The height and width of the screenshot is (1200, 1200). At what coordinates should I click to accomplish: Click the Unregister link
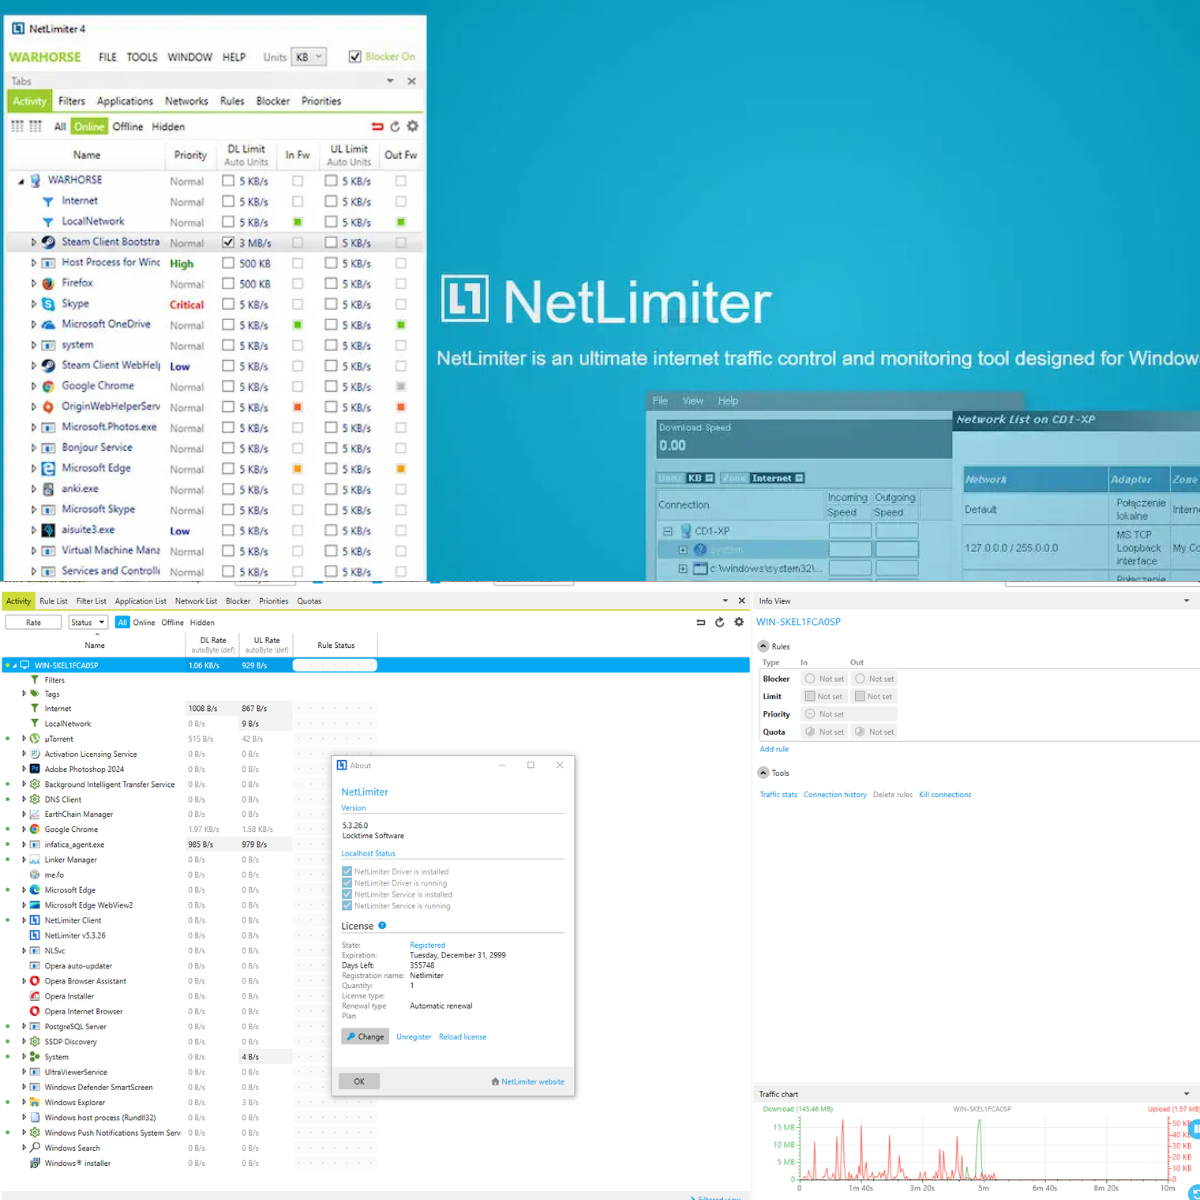pyautogui.click(x=413, y=1037)
